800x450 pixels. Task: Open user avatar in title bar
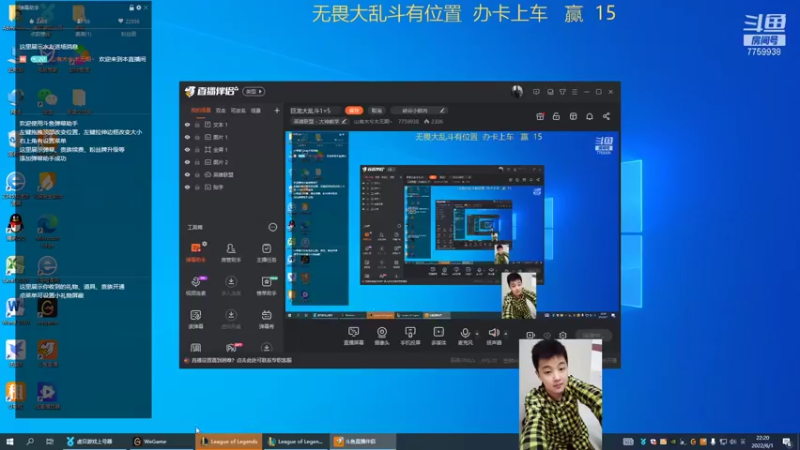[x=517, y=91]
